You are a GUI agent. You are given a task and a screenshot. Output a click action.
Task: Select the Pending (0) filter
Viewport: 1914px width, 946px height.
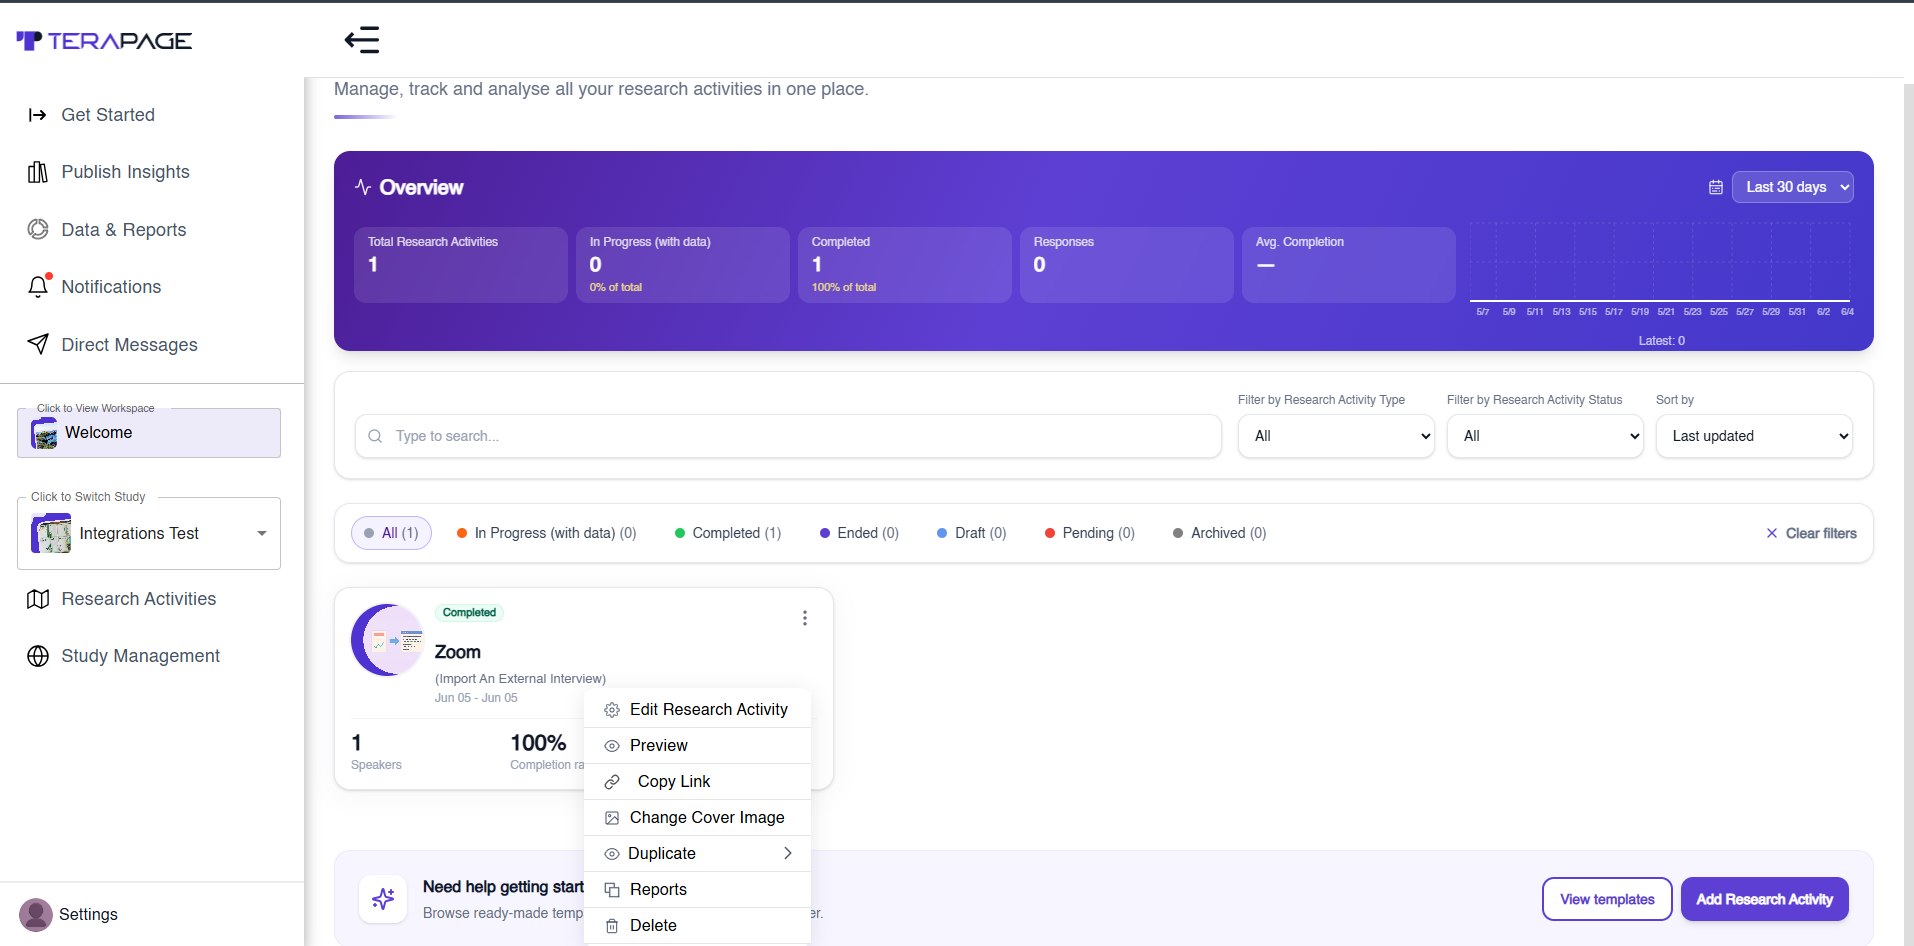(1090, 533)
